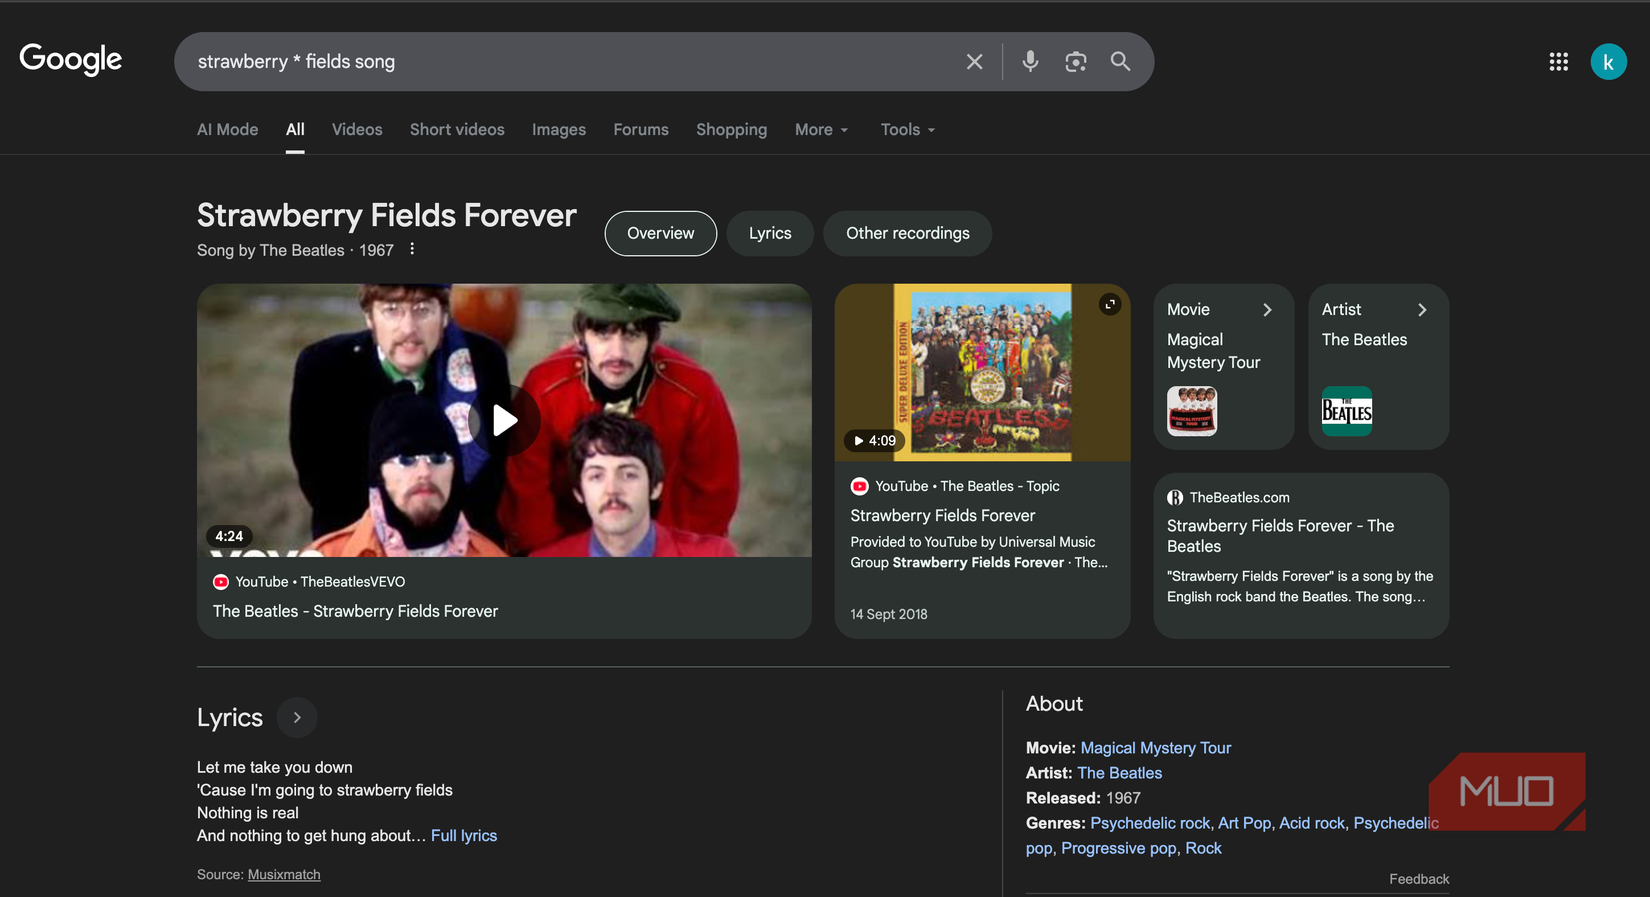
Task: Open the Google account avatar
Action: [1608, 62]
